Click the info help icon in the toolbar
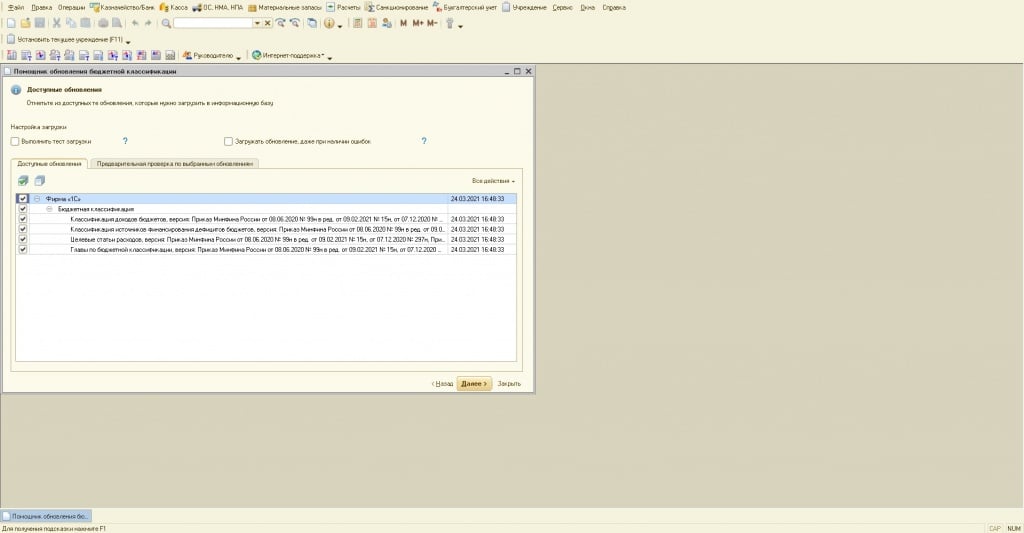 click(329, 23)
